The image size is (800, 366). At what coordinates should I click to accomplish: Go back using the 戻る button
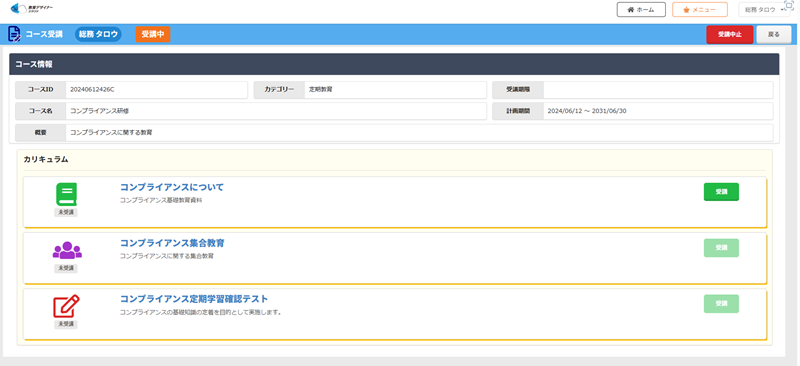774,35
